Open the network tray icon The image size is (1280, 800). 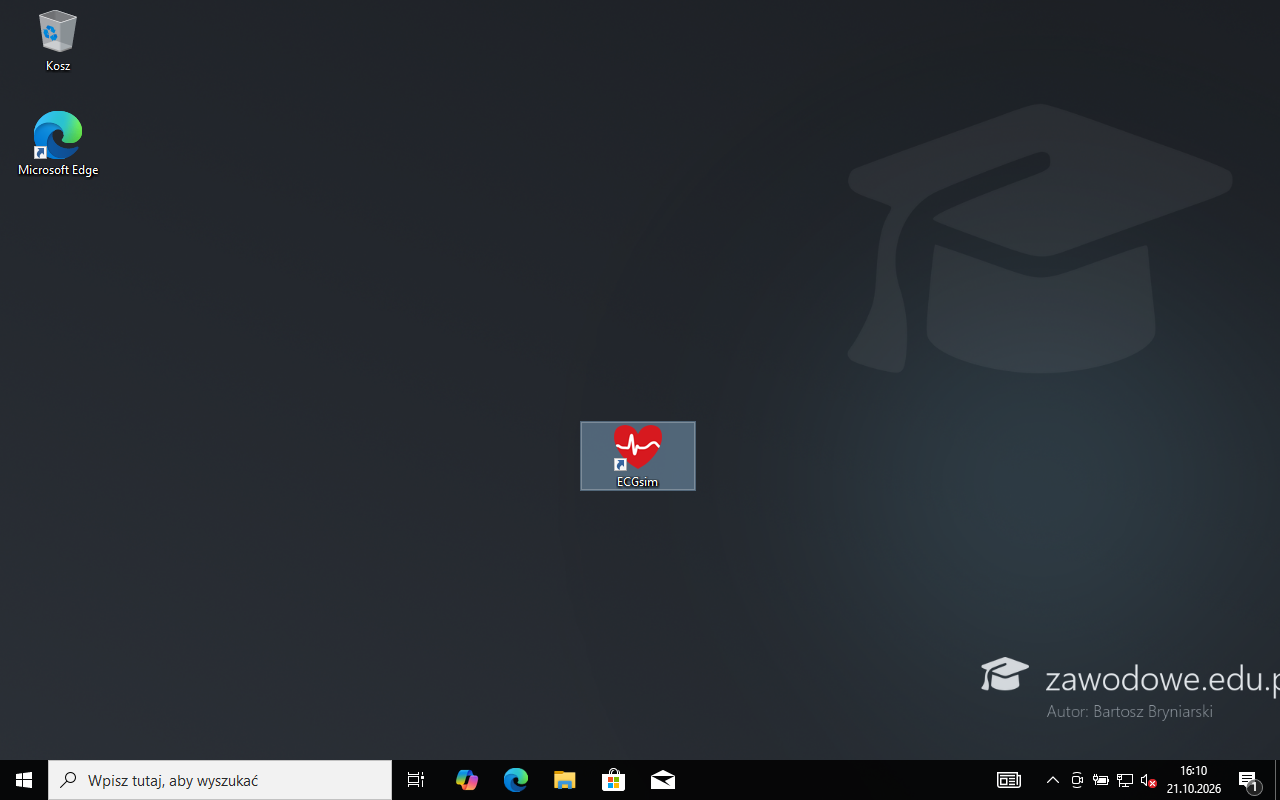[1125, 780]
